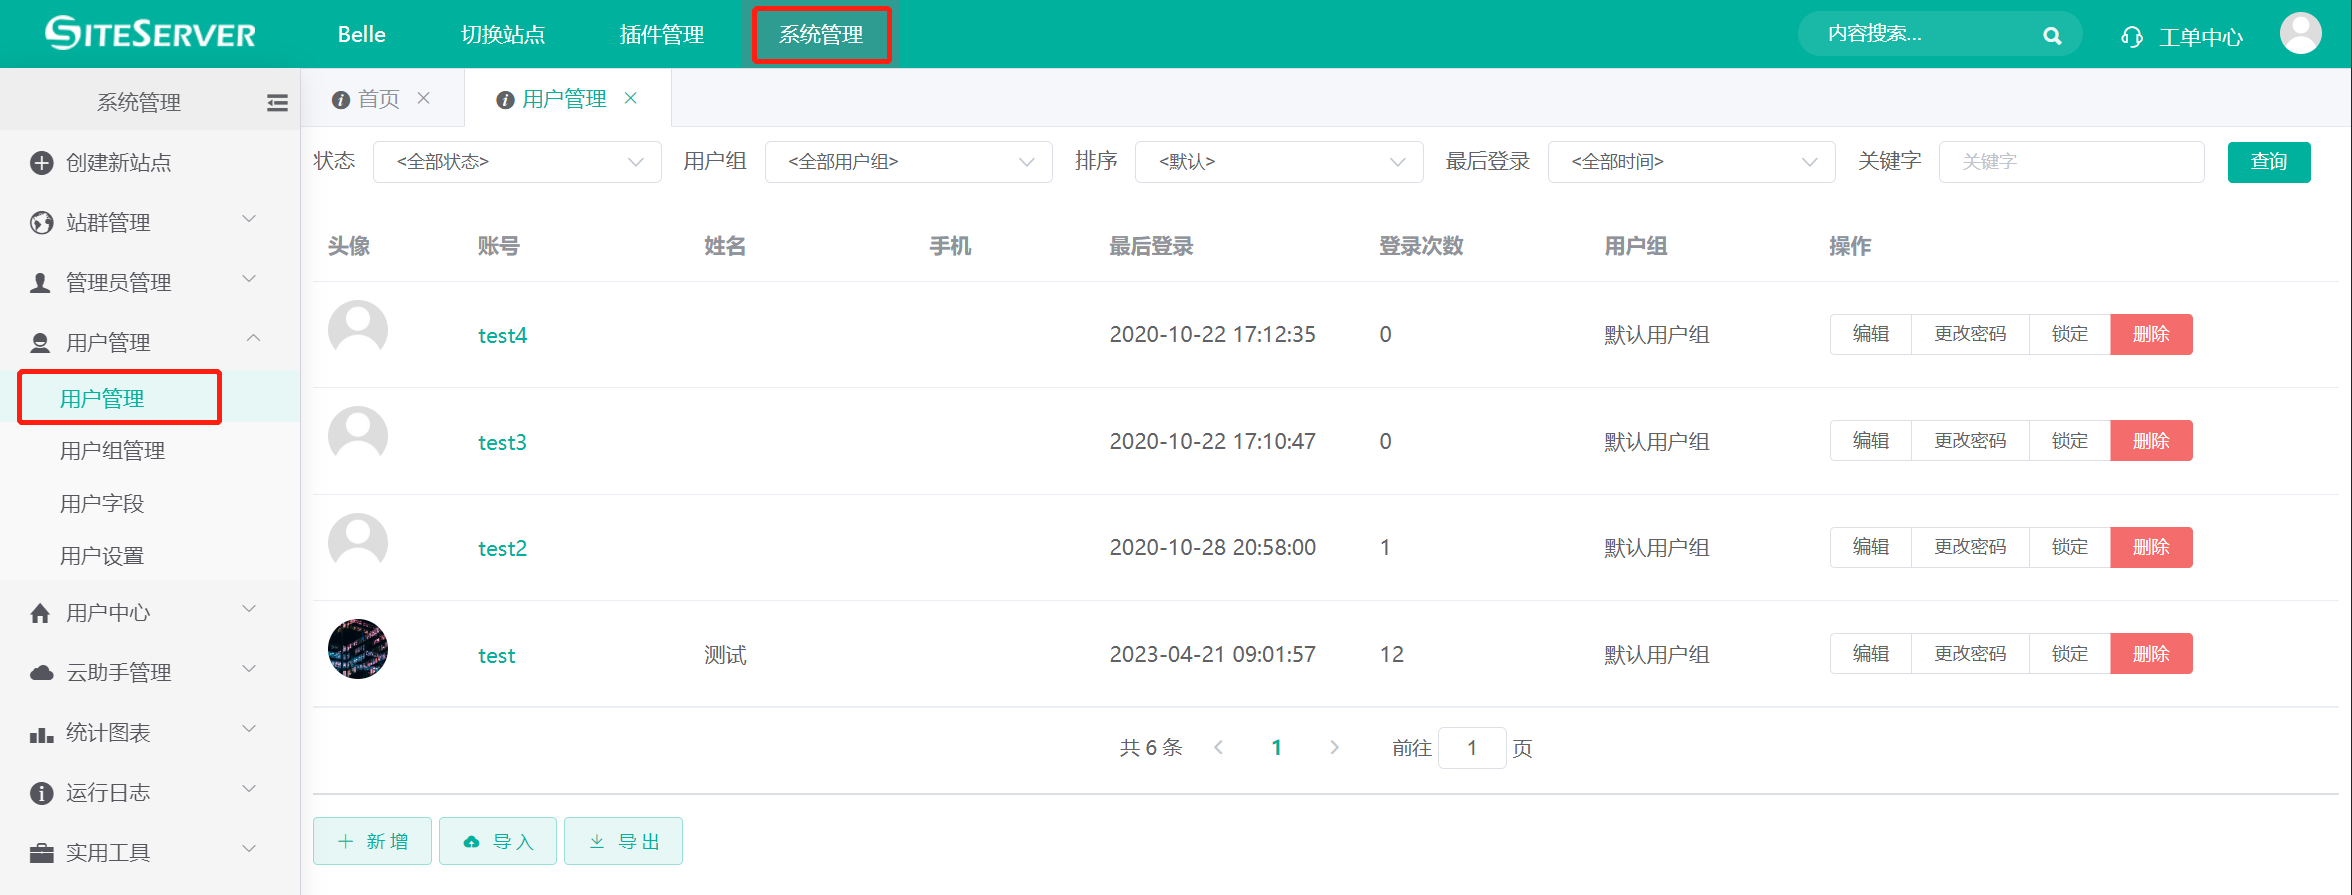Close the 首页 tab

424,98
